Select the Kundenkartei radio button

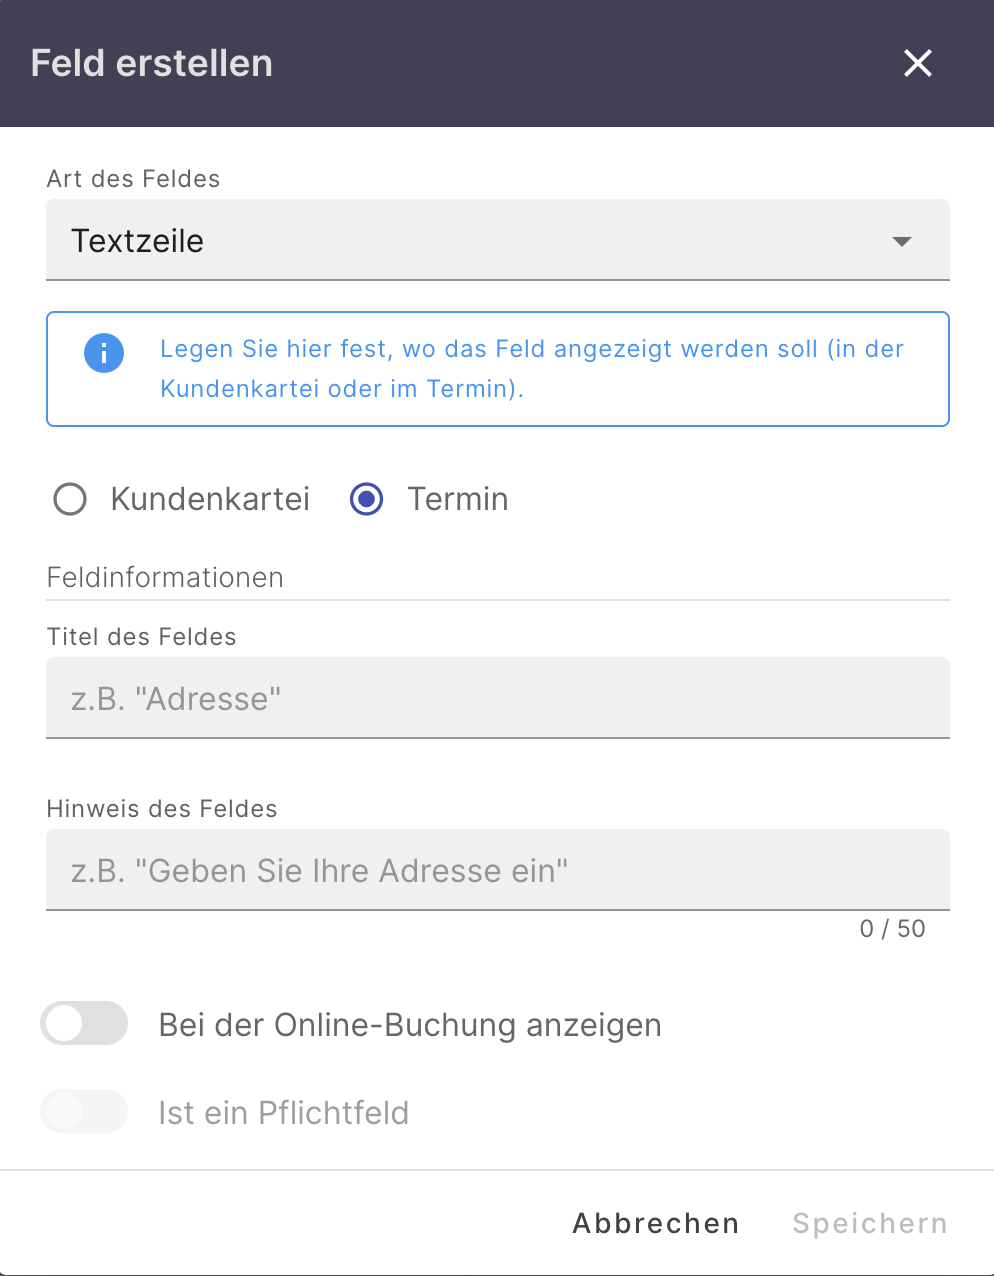pyautogui.click(x=69, y=499)
